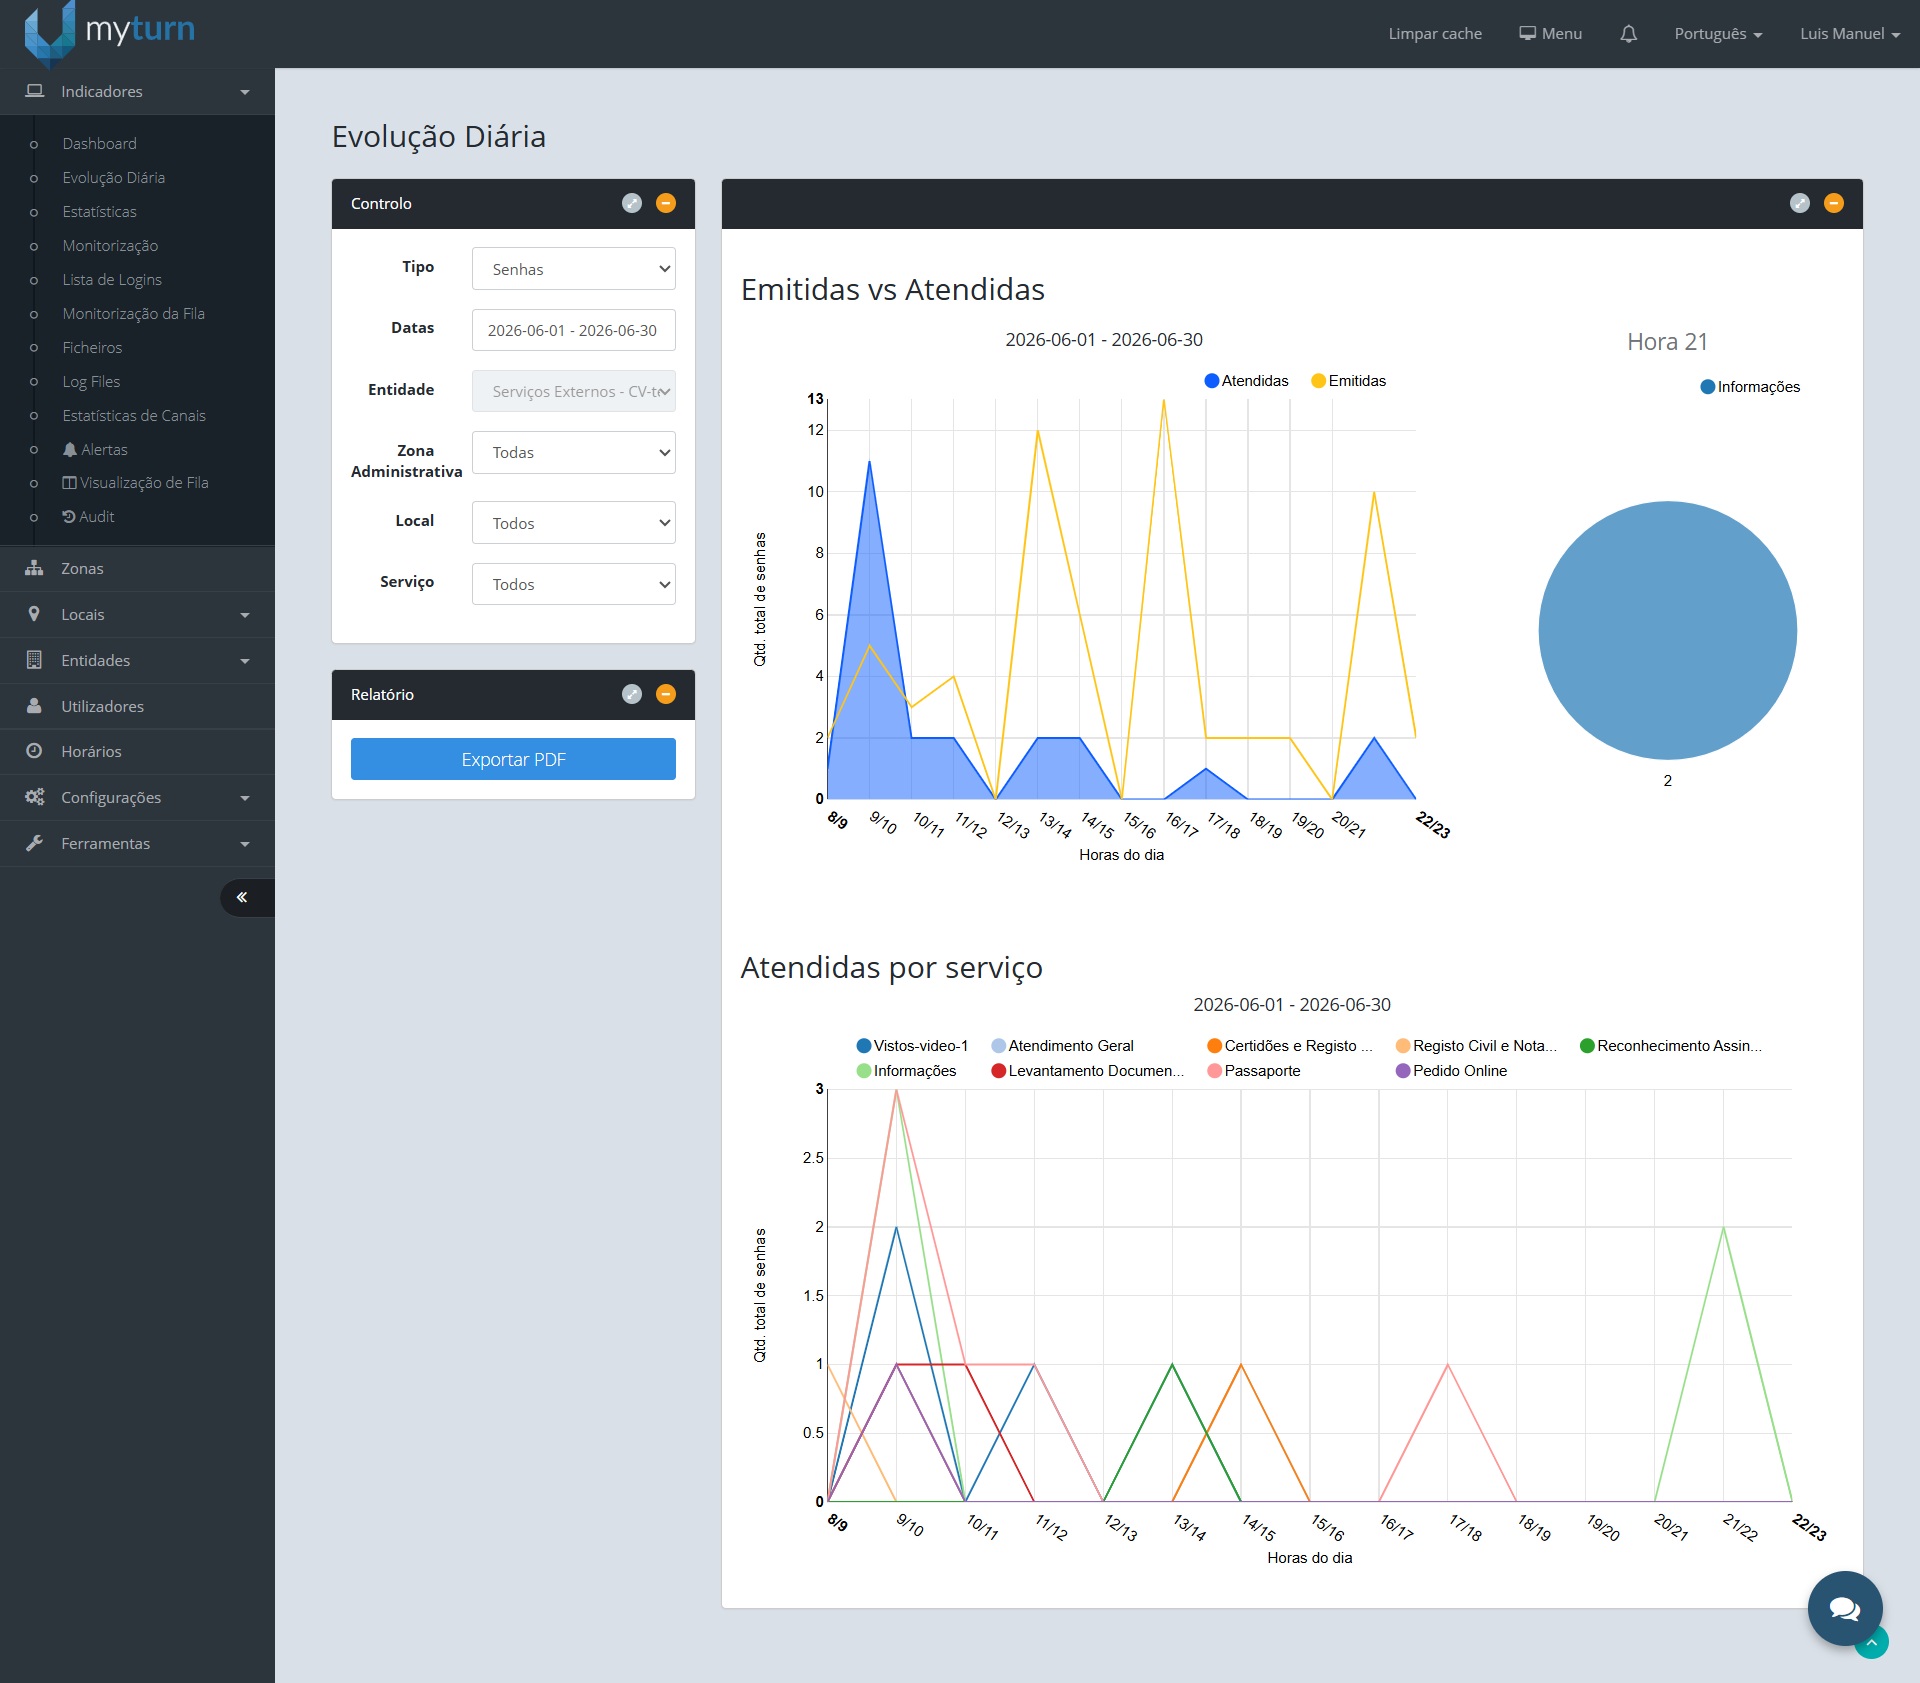Open Estatísticas in the sidebar
1920x1683 pixels.
pos(99,212)
